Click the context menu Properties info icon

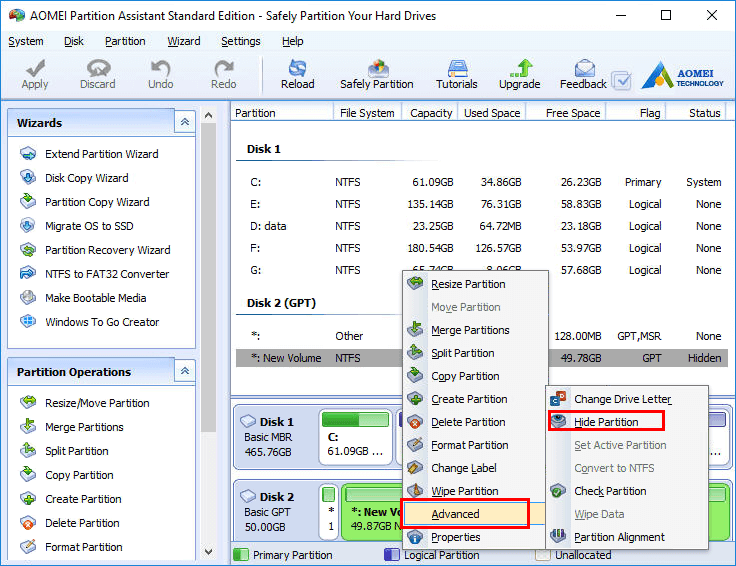(x=415, y=536)
